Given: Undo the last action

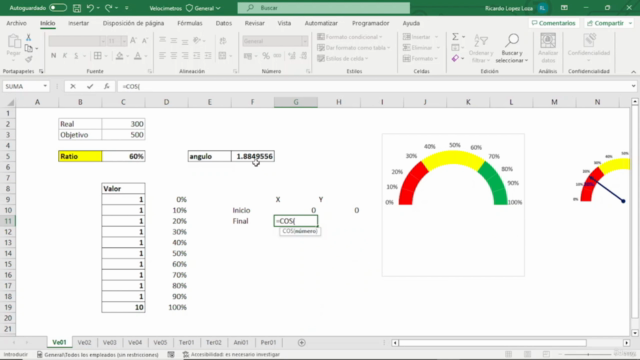Looking at the screenshot, I should coord(90,8).
